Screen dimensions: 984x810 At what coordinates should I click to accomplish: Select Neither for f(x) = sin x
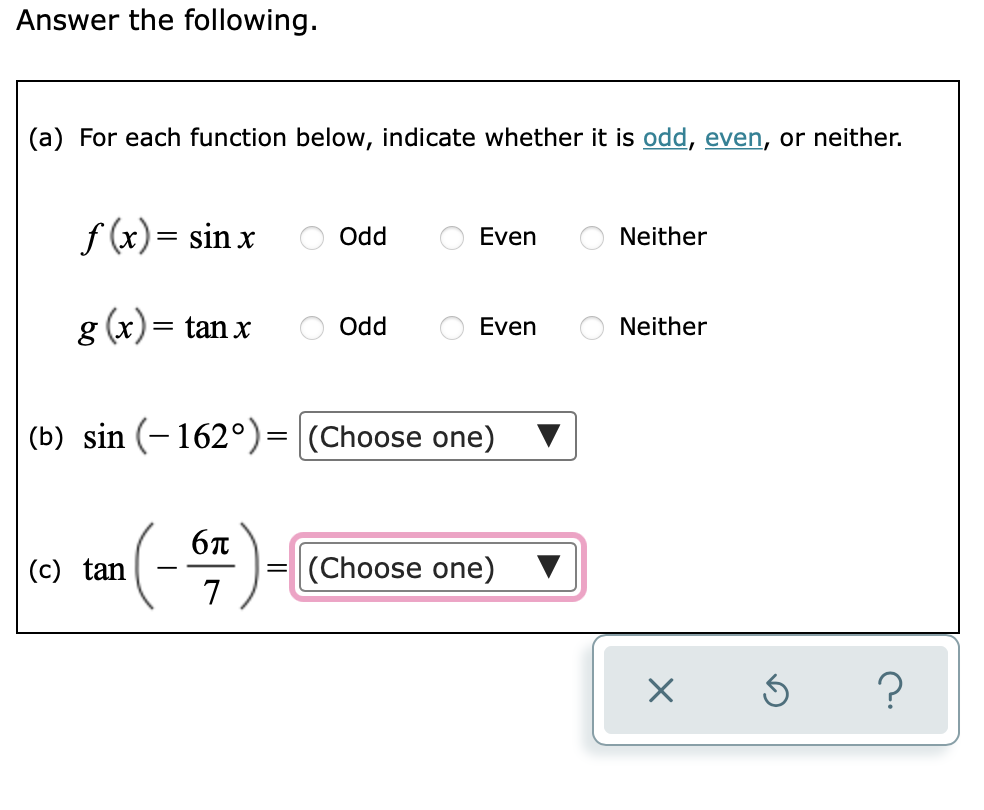[592, 238]
